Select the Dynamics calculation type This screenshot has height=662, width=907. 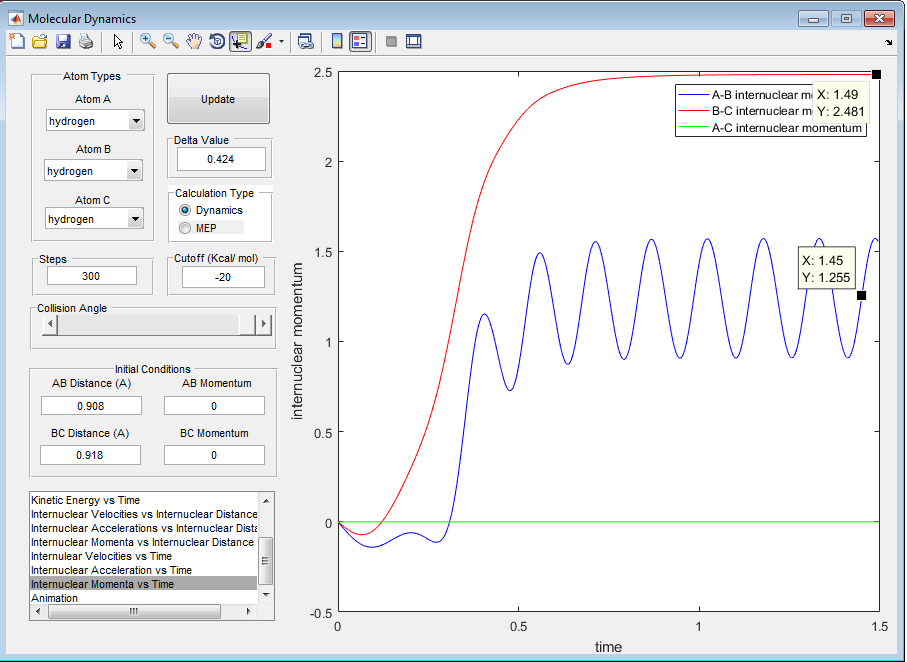184,210
